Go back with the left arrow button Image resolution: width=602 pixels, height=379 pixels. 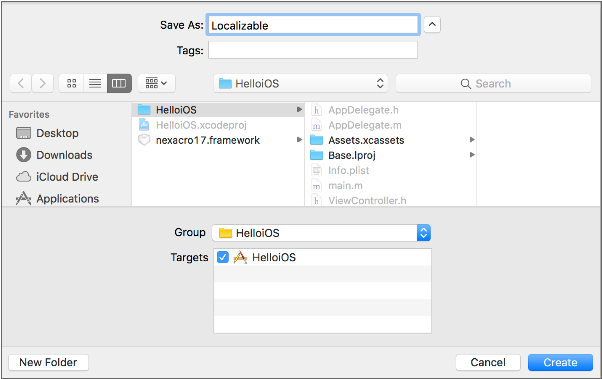(x=21, y=83)
